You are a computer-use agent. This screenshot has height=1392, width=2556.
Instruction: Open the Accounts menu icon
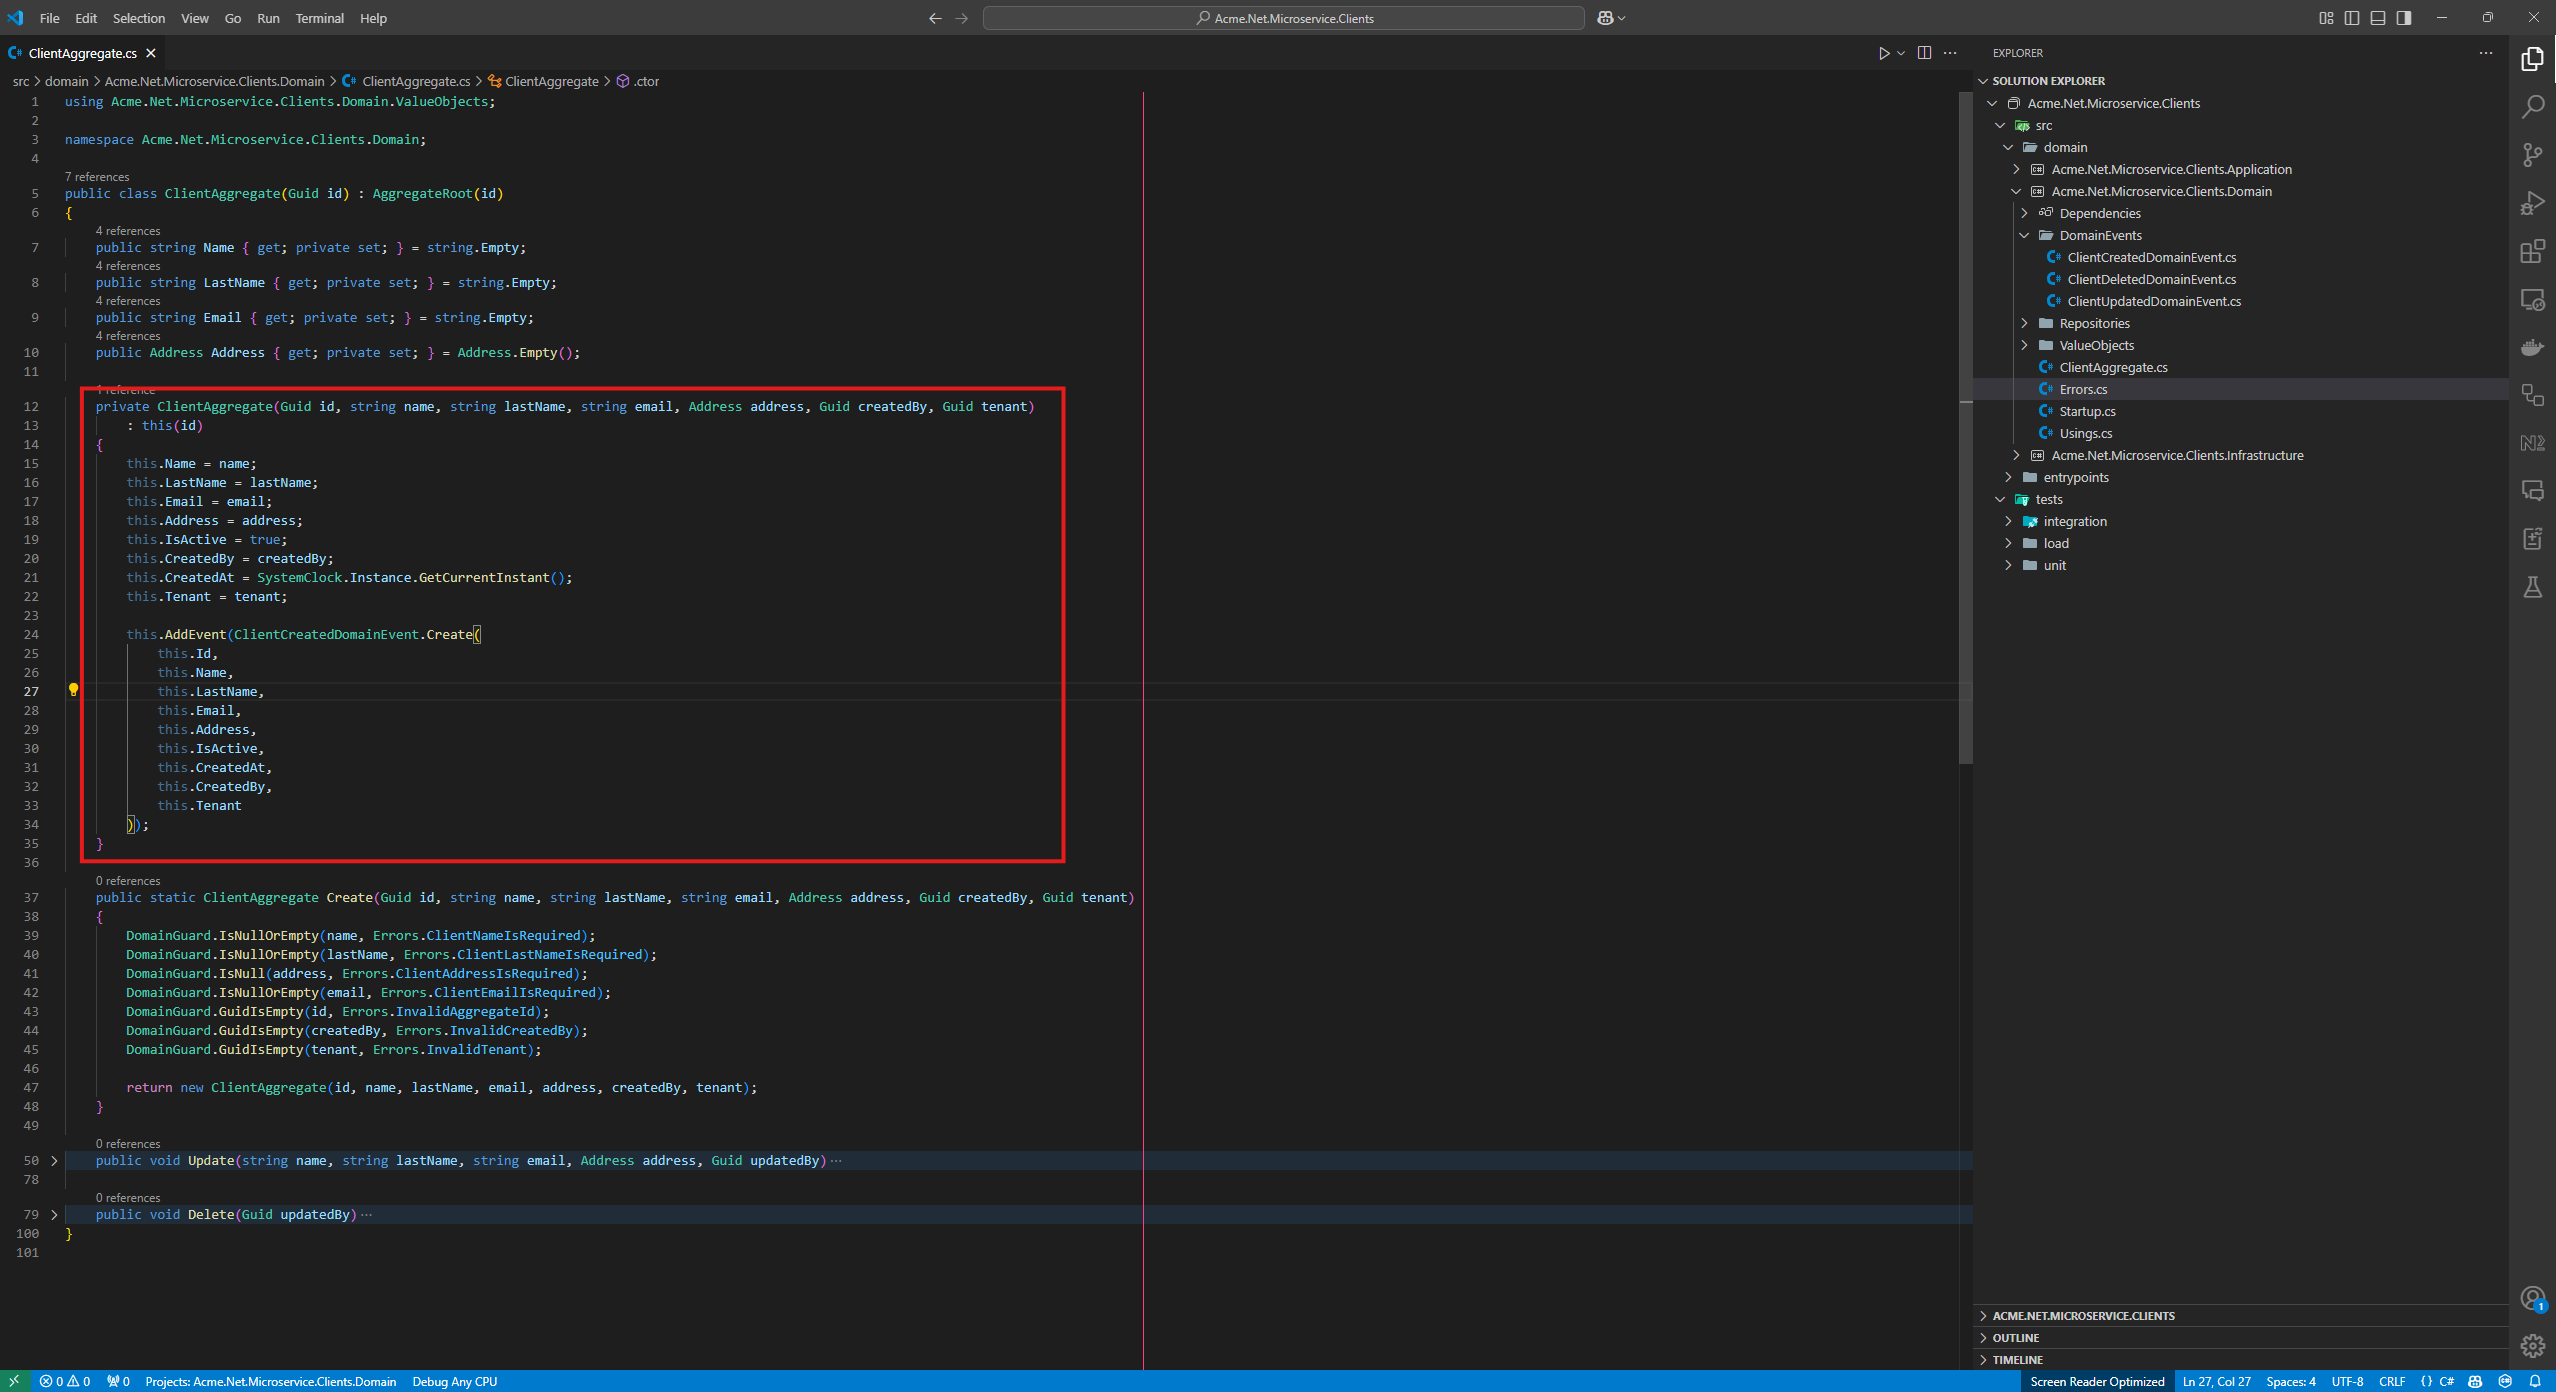[2532, 1299]
